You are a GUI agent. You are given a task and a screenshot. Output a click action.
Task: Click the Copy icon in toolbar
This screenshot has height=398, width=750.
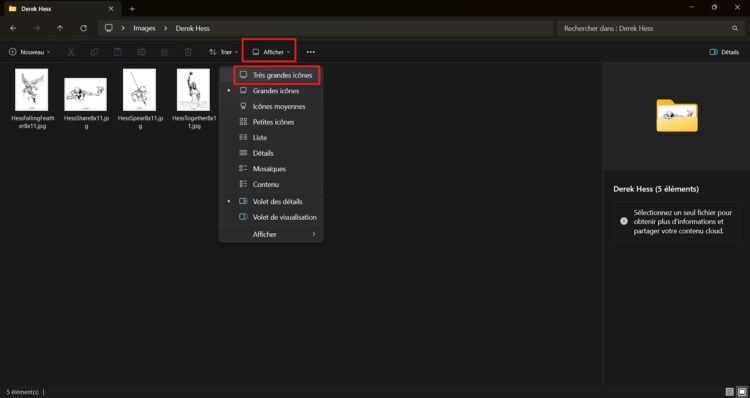point(94,52)
